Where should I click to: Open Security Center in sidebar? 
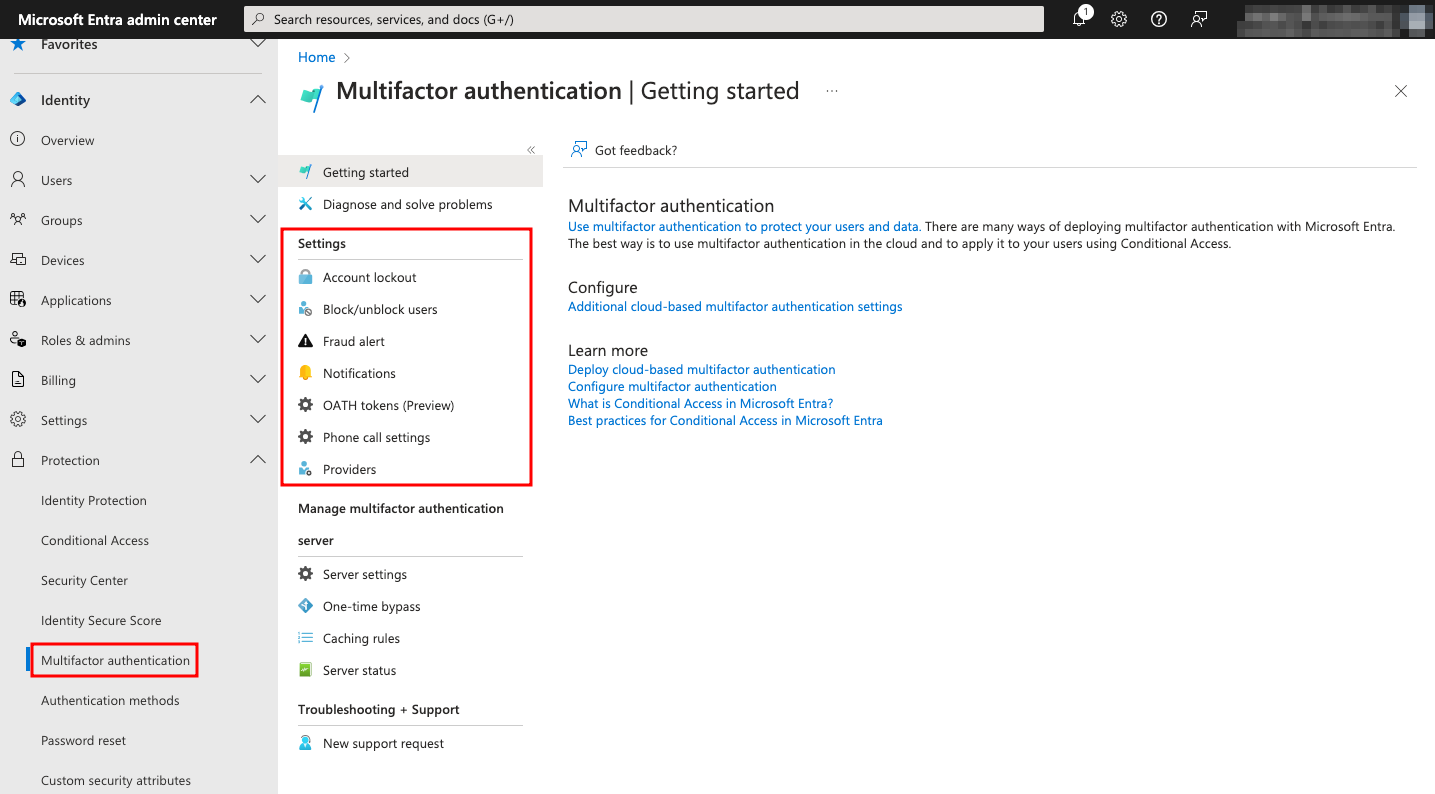point(84,580)
